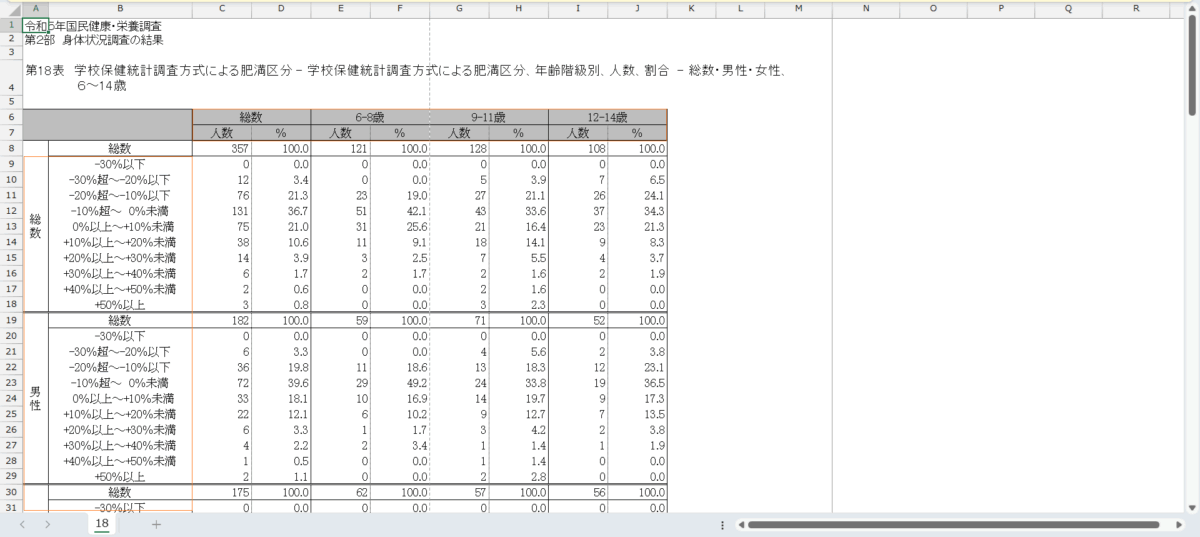The width and height of the screenshot is (1200, 537).
Task: Select the table title cell in row 4
Action: (x=400, y=78)
